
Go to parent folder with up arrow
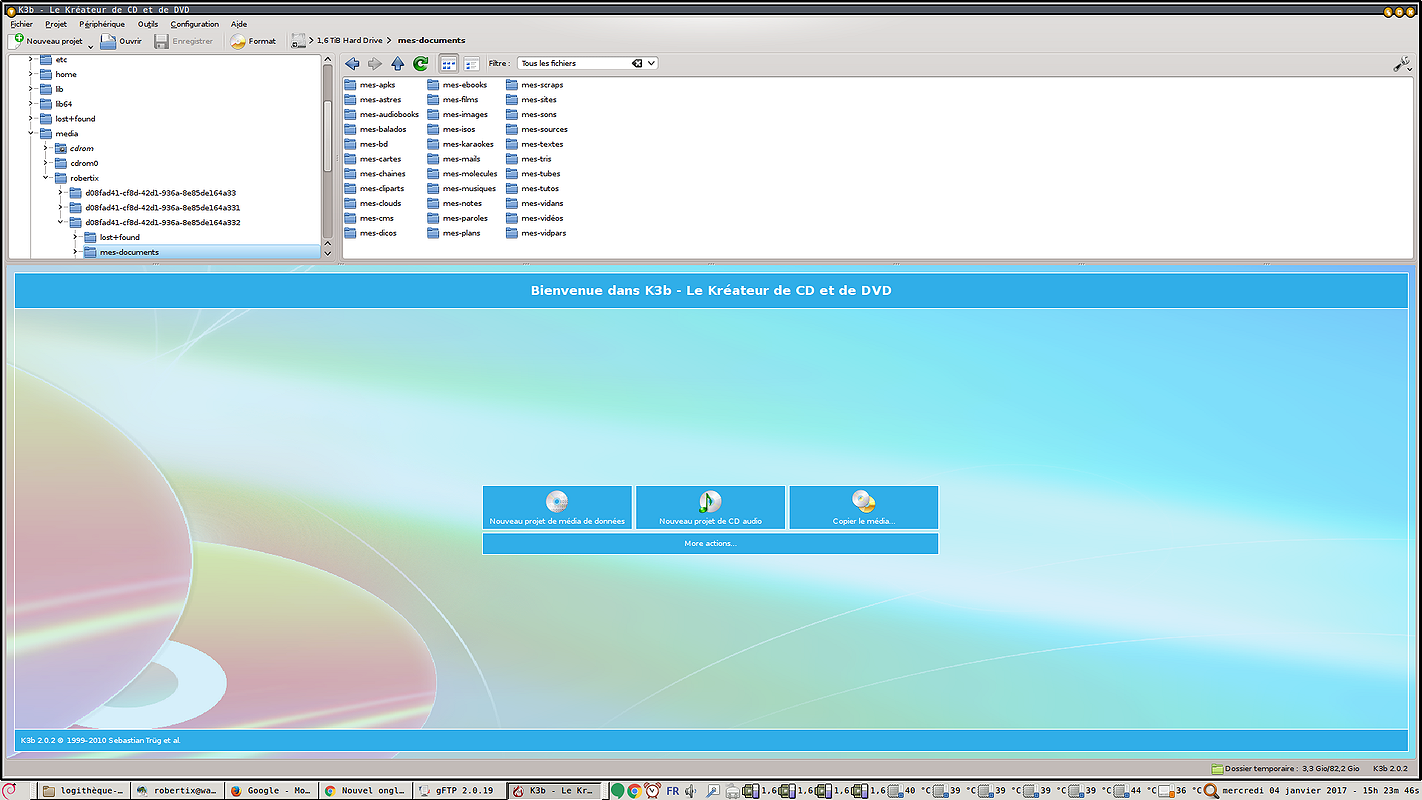398,63
